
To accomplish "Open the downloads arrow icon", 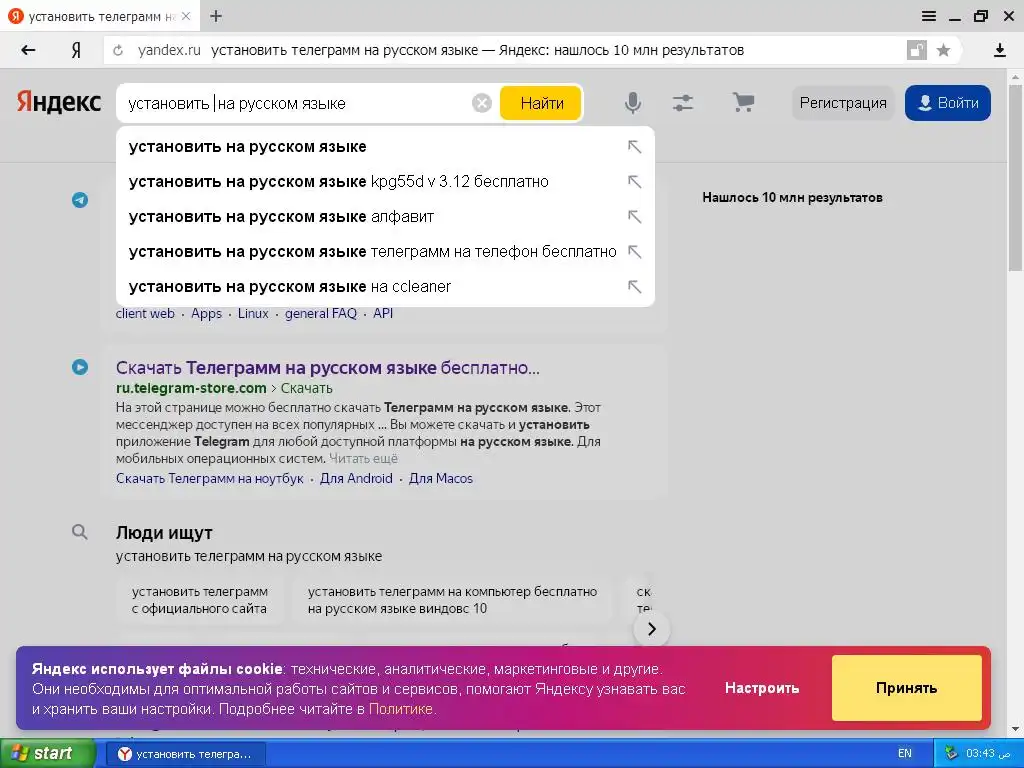I will 999,50.
